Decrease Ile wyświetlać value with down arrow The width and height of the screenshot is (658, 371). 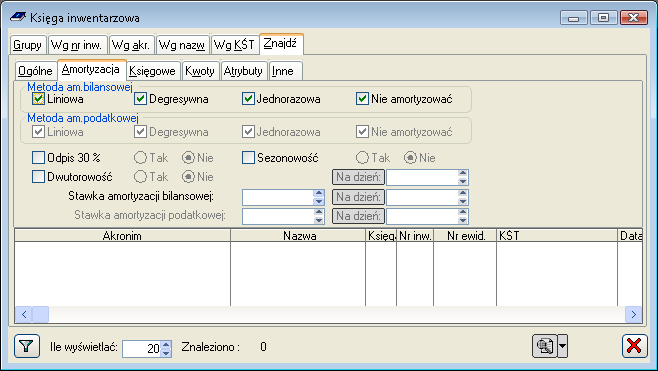tap(166, 353)
